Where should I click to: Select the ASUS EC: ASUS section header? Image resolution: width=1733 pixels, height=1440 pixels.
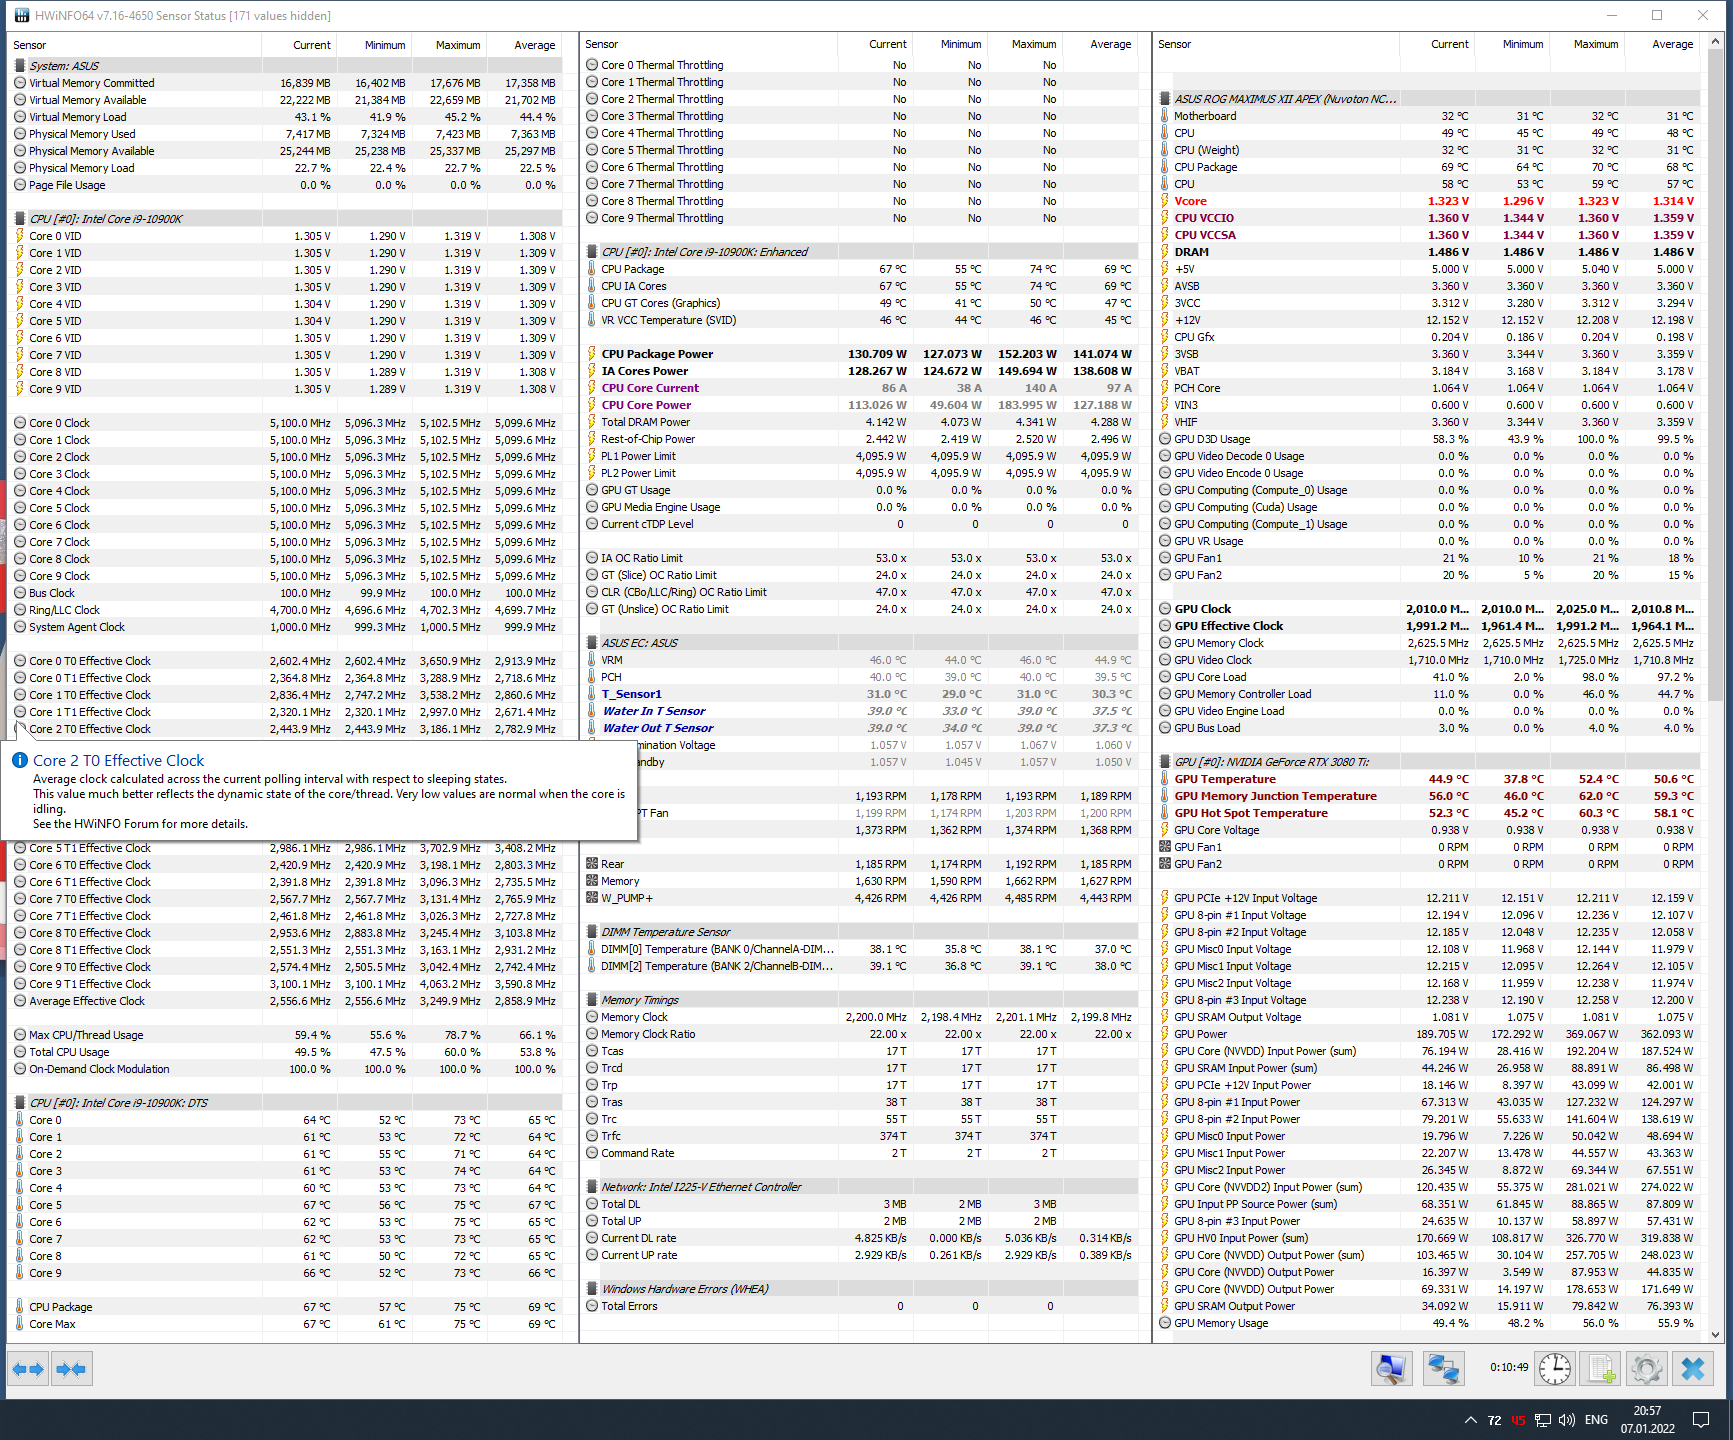(x=860, y=643)
